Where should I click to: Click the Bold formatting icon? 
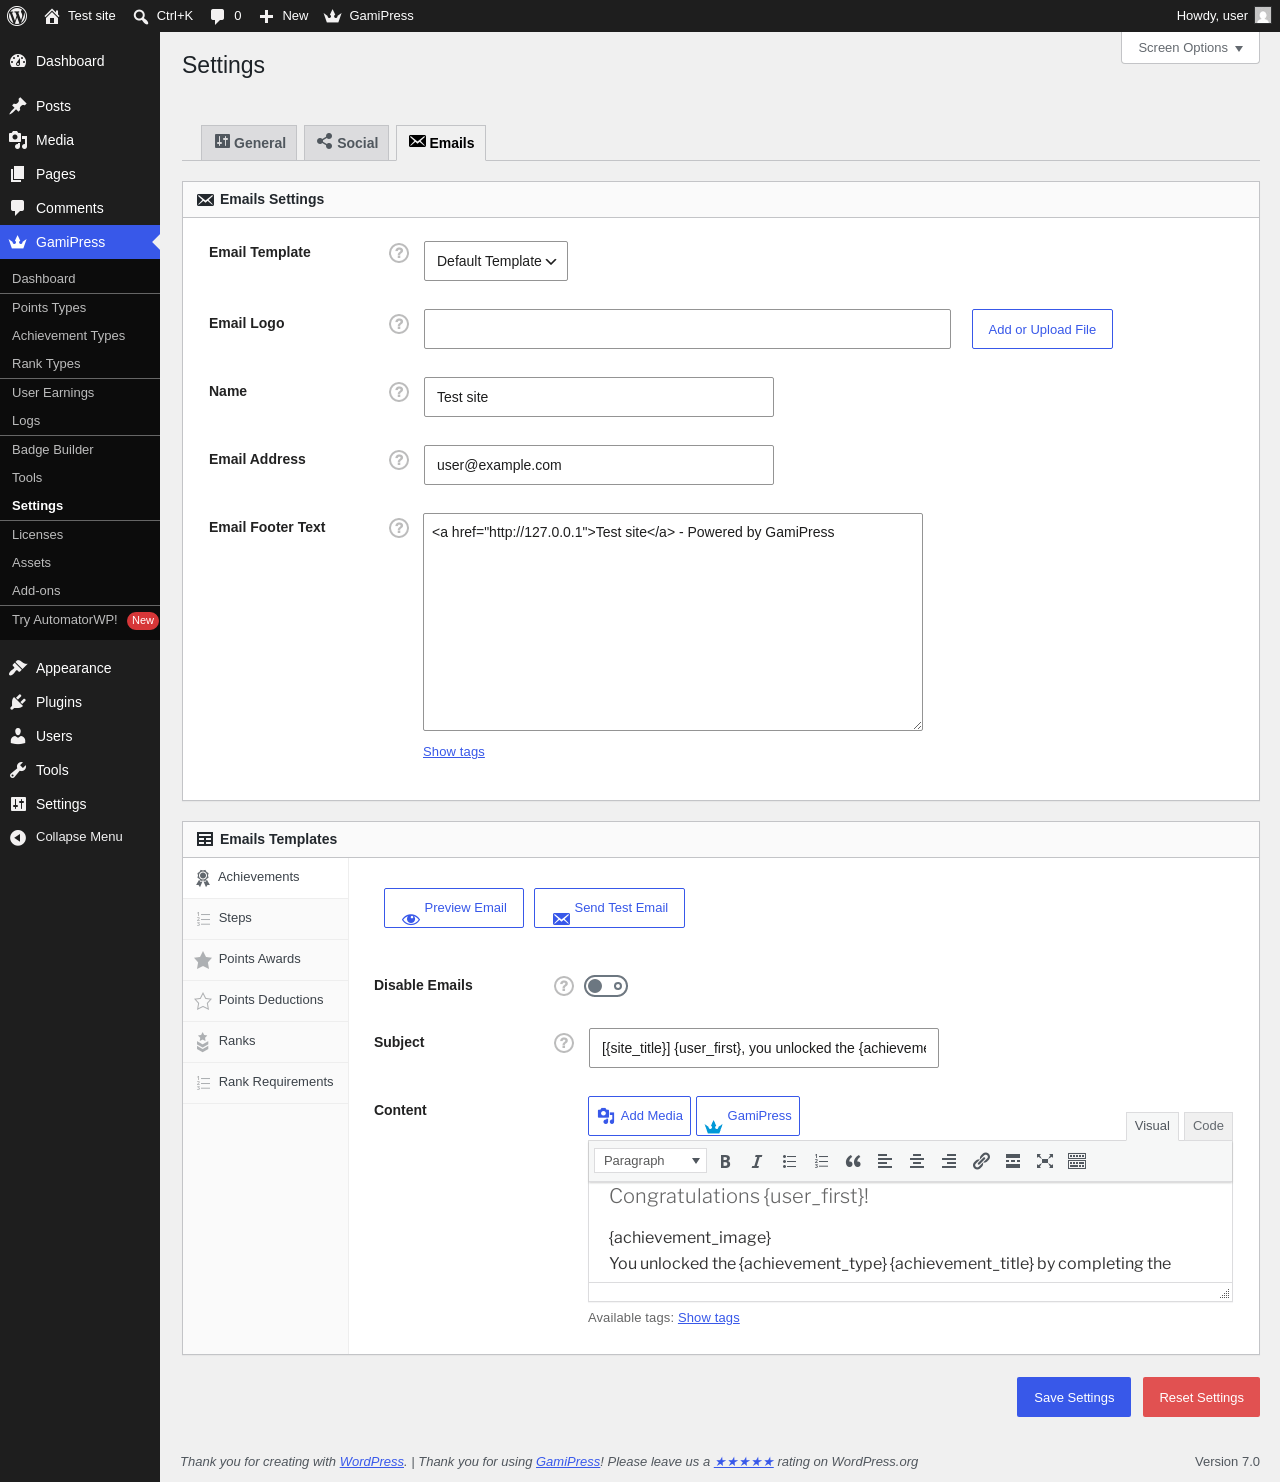click(725, 1161)
